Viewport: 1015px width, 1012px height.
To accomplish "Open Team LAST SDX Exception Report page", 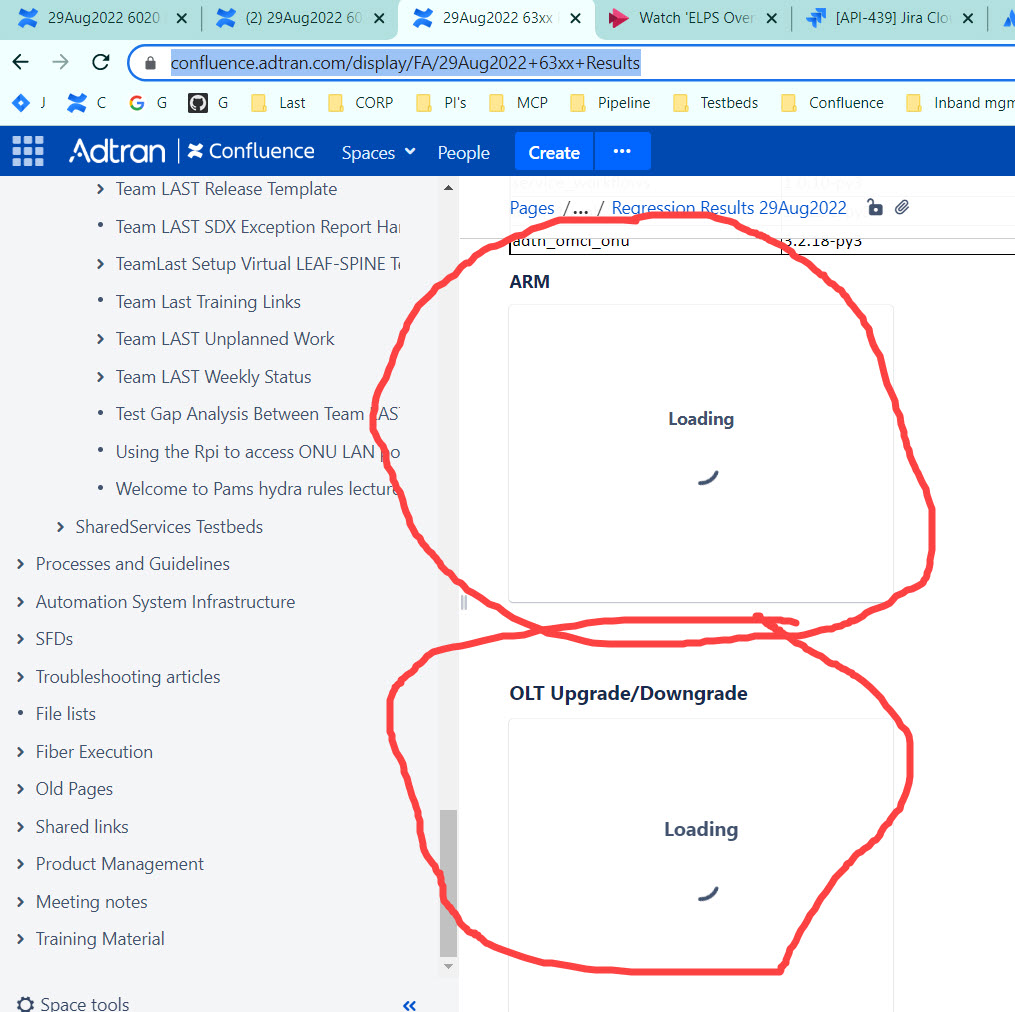I will pyautogui.click(x=258, y=227).
